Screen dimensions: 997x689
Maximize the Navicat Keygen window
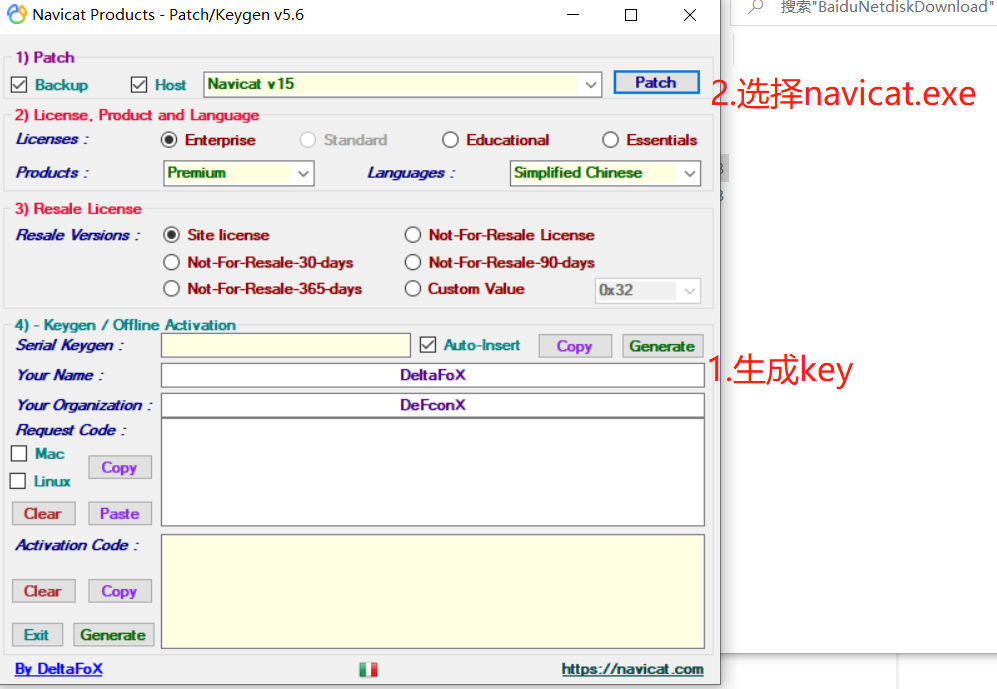click(631, 15)
